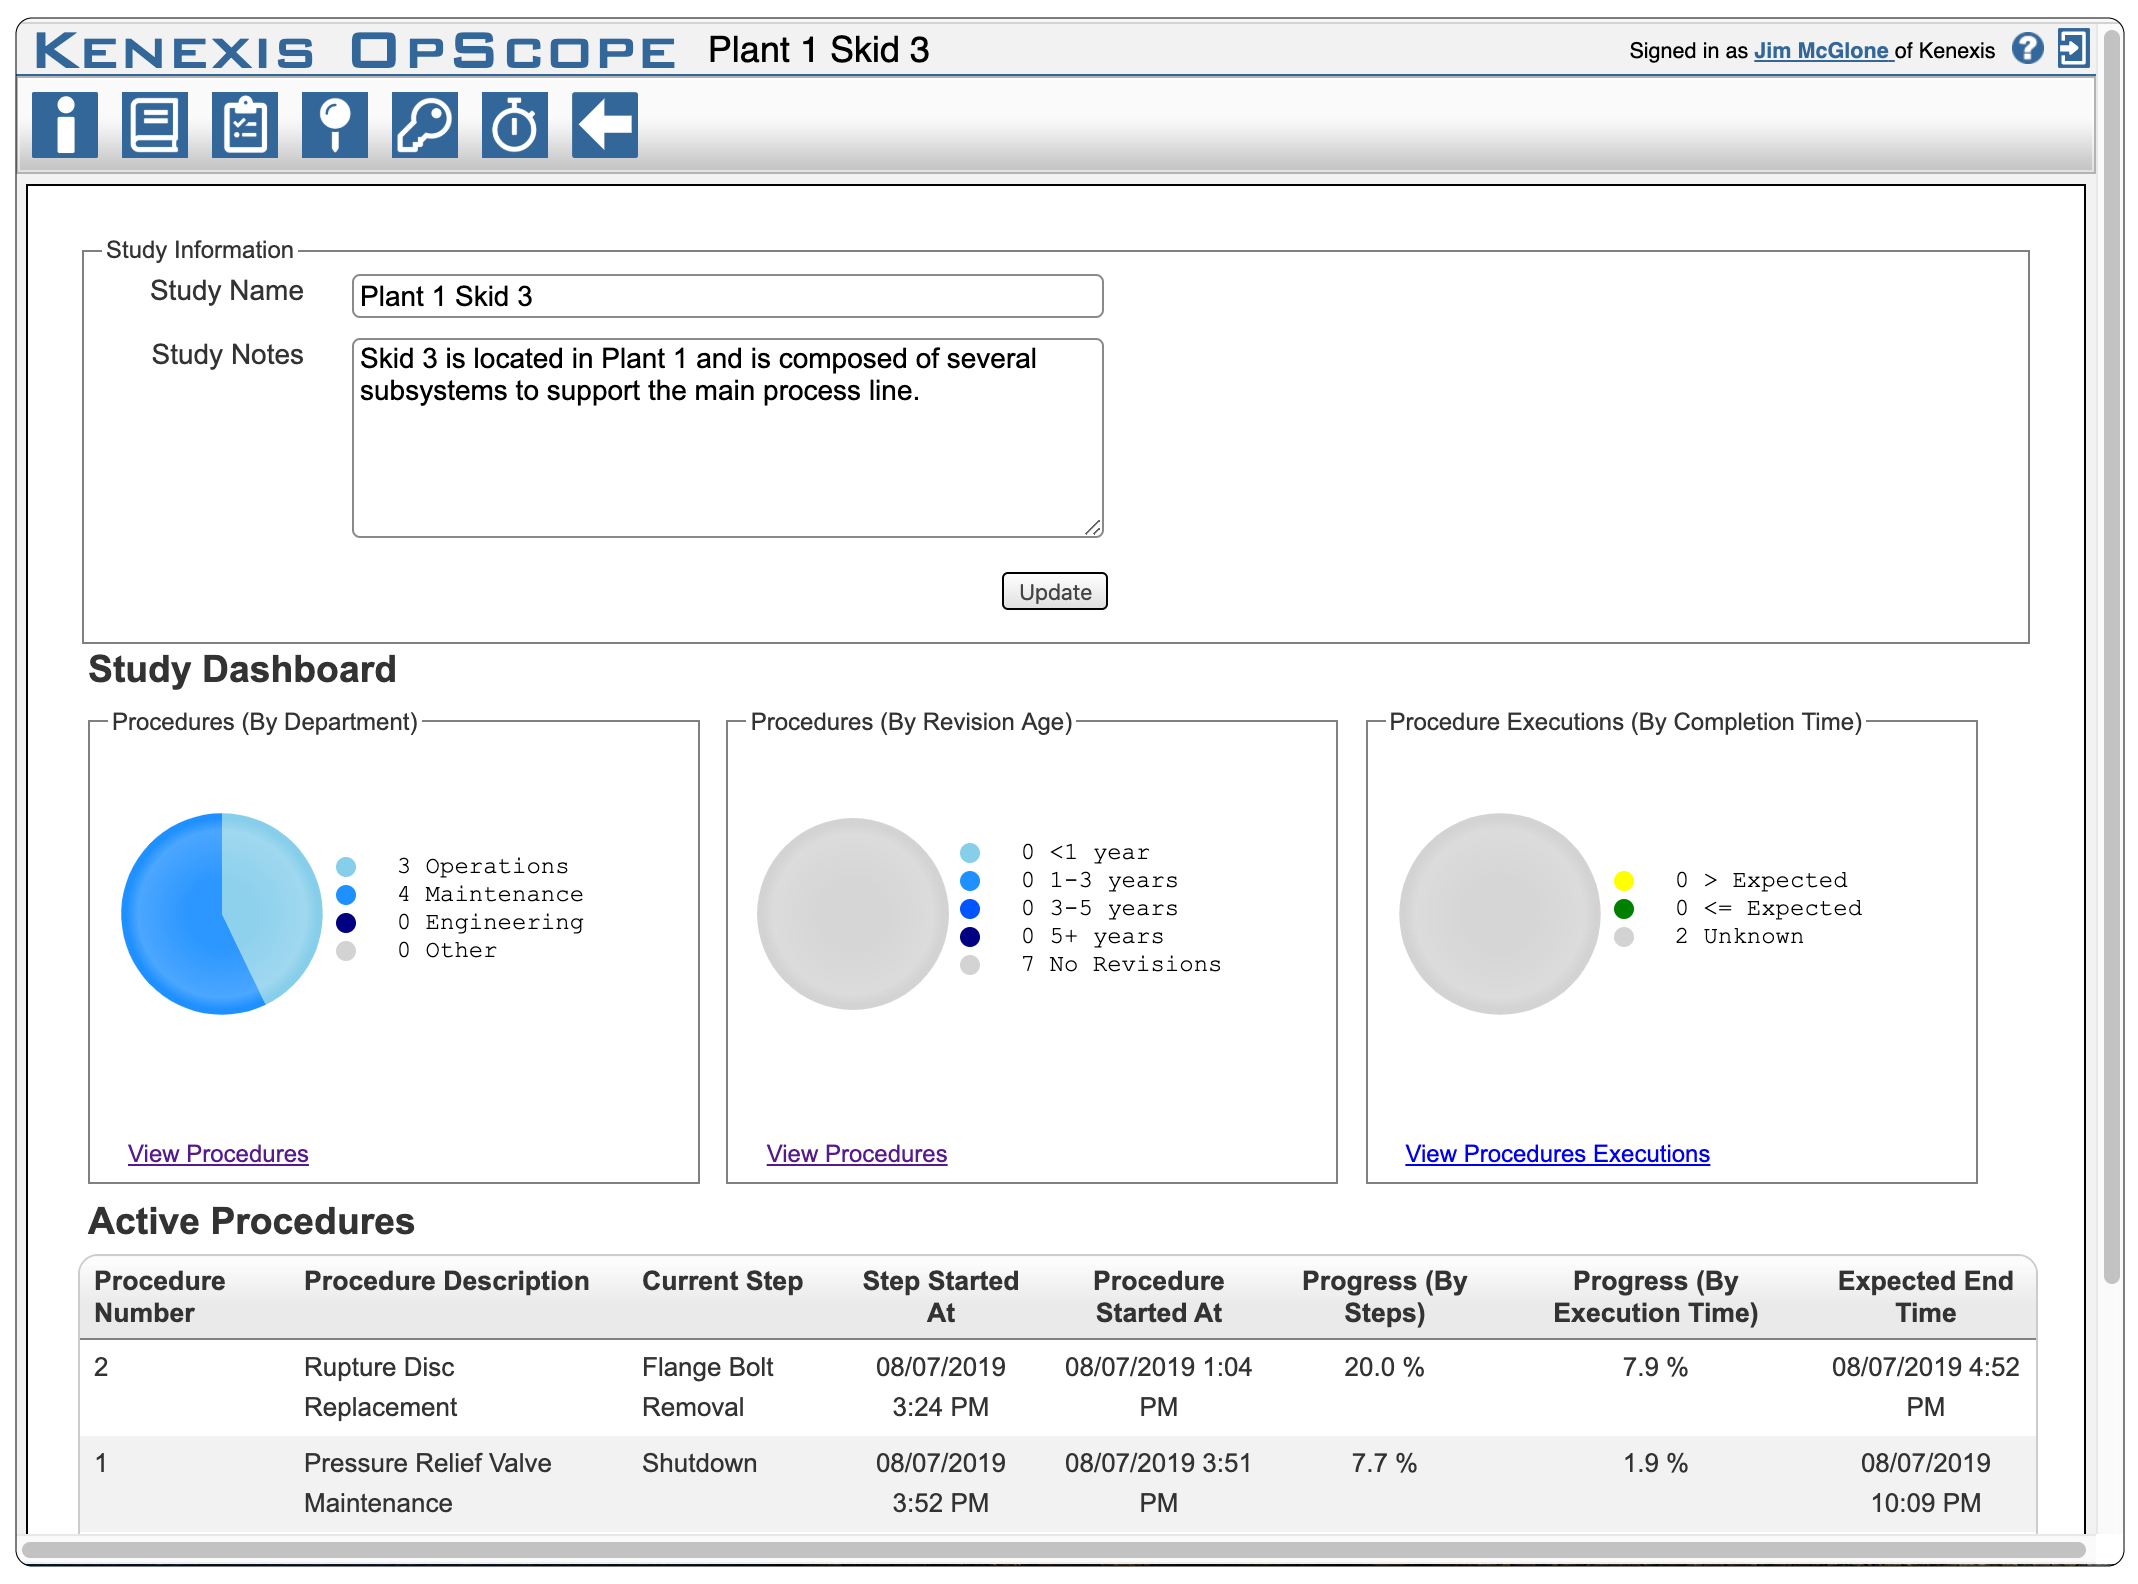Click the '4 Maintenance' legend label
The width and height of the screenshot is (2138, 1584).
pos(490,894)
